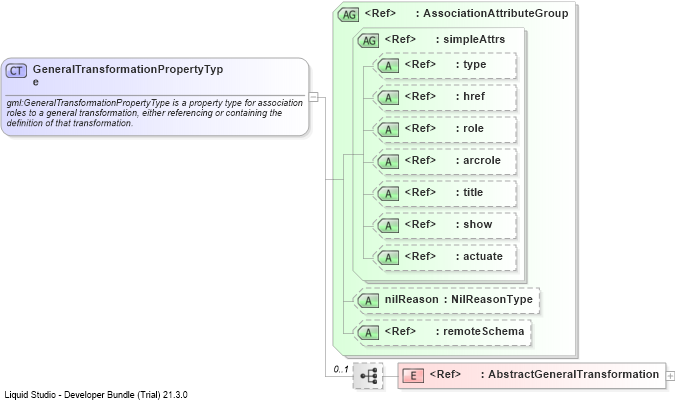Click the A icon beside href attribute
This screenshot has height=400, width=675.
coord(388,98)
